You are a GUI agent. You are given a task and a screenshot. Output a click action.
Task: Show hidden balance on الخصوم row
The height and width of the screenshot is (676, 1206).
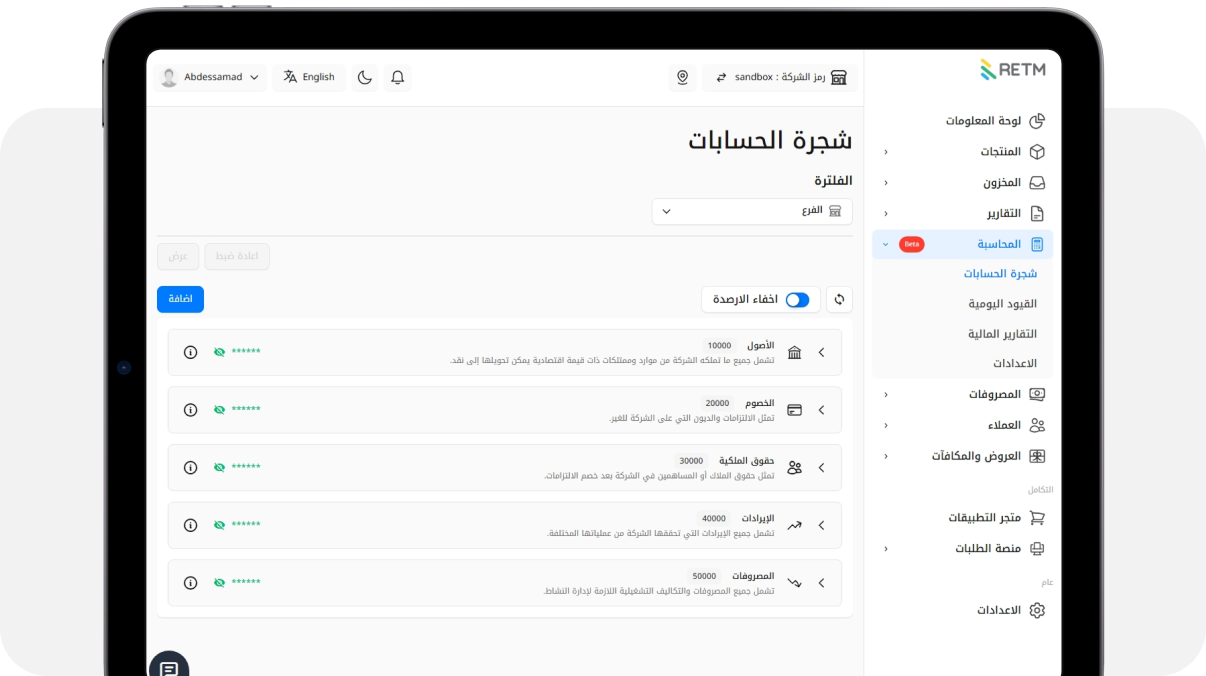[219, 410]
